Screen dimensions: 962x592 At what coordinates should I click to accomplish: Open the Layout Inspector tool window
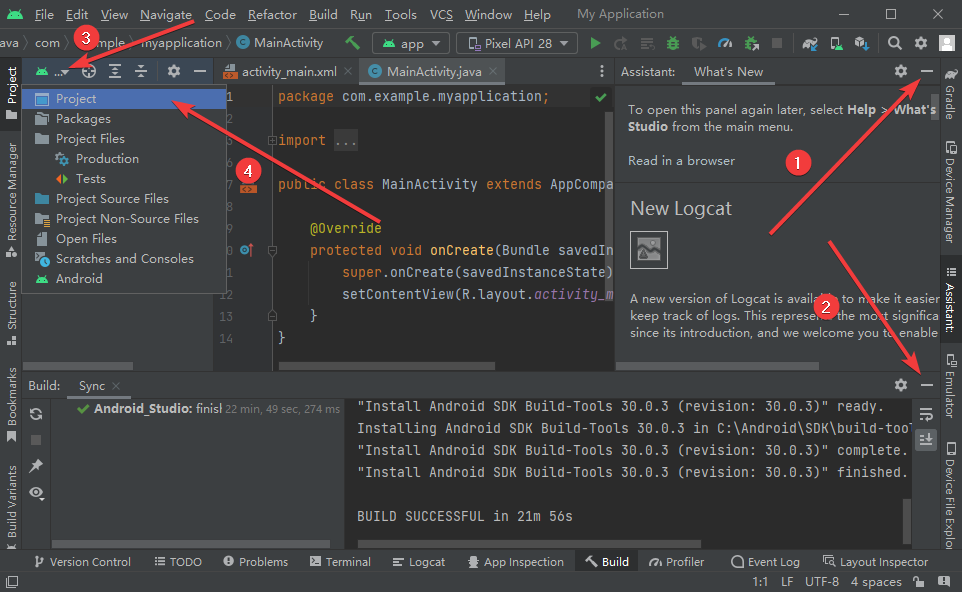tap(875, 562)
